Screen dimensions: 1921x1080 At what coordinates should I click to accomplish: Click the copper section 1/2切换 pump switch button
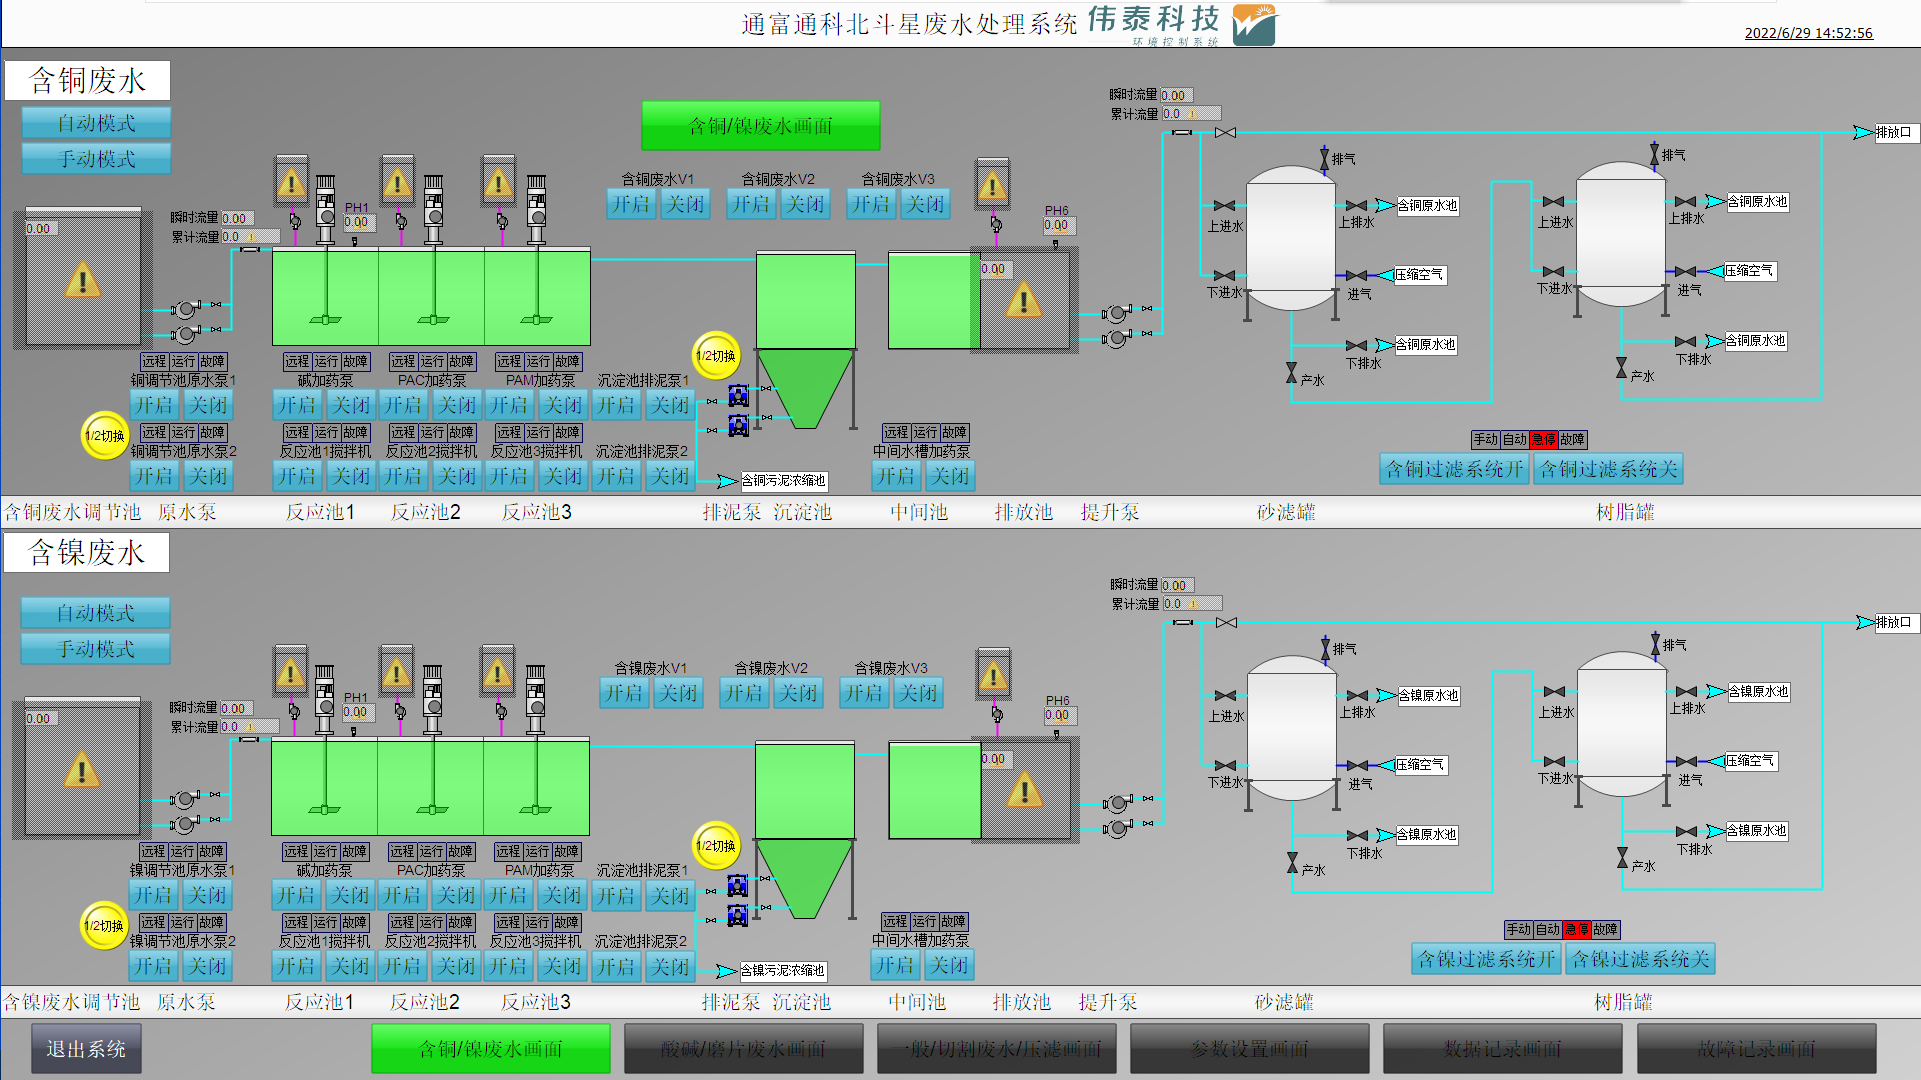104,436
